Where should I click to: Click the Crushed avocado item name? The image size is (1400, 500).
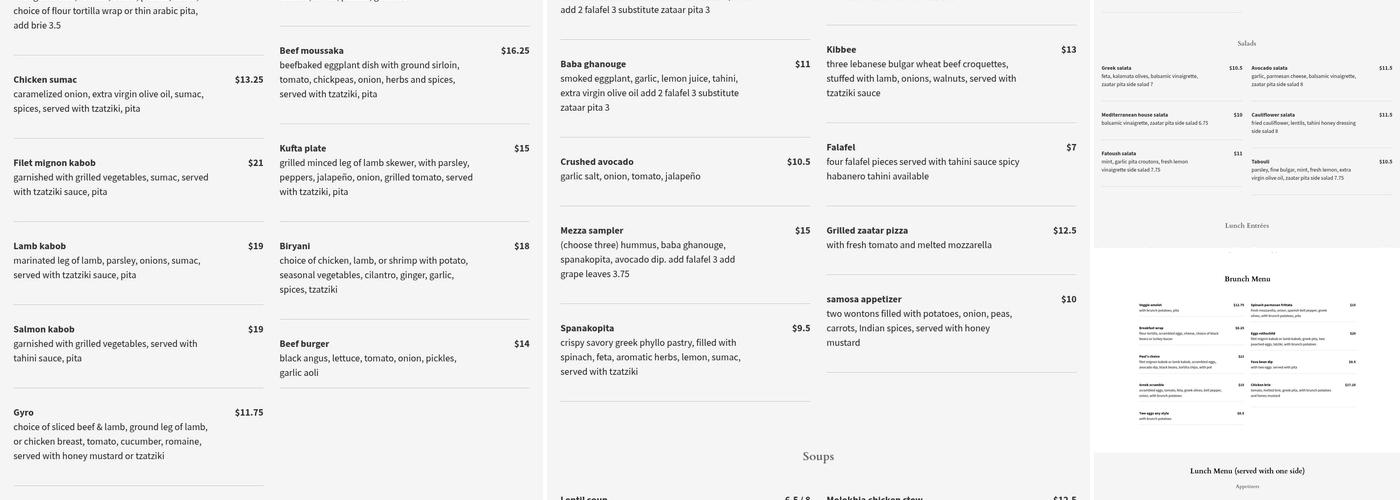point(596,162)
